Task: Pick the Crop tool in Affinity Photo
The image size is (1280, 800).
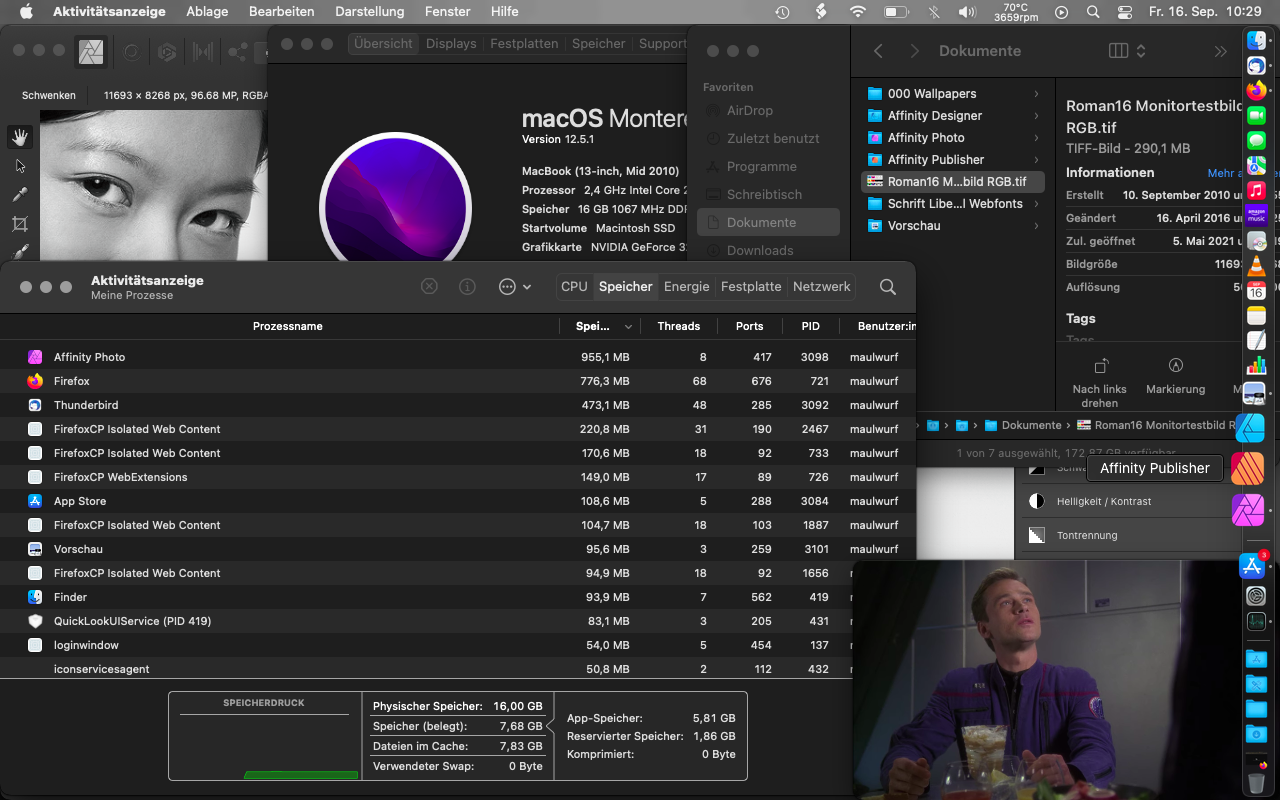Action: 20,224
